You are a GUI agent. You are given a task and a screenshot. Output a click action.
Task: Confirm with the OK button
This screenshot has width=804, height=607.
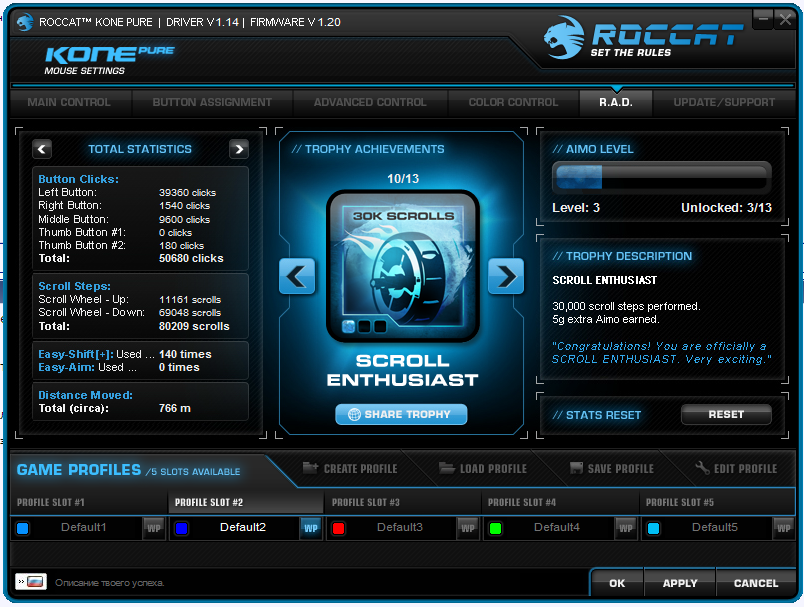click(617, 583)
